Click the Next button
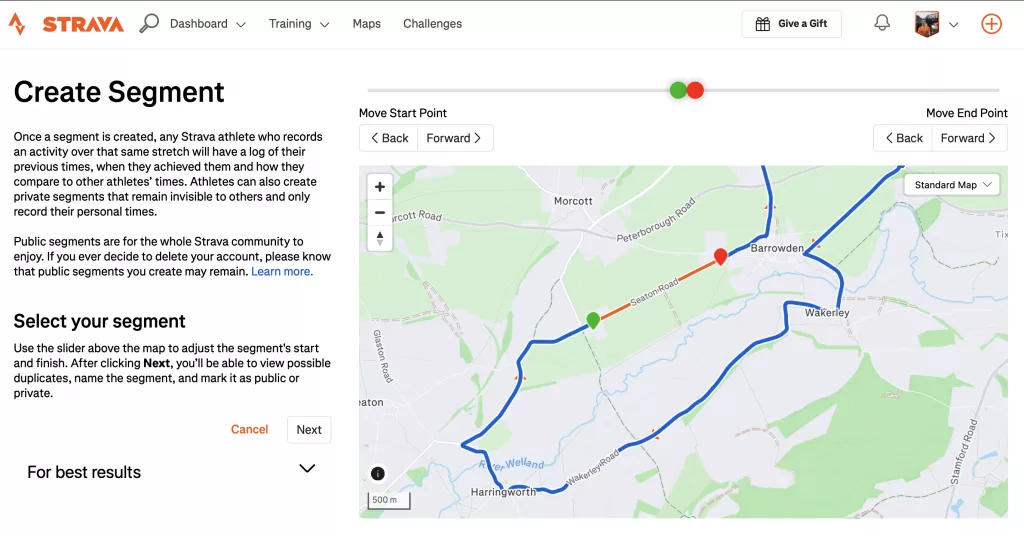 tap(309, 430)
